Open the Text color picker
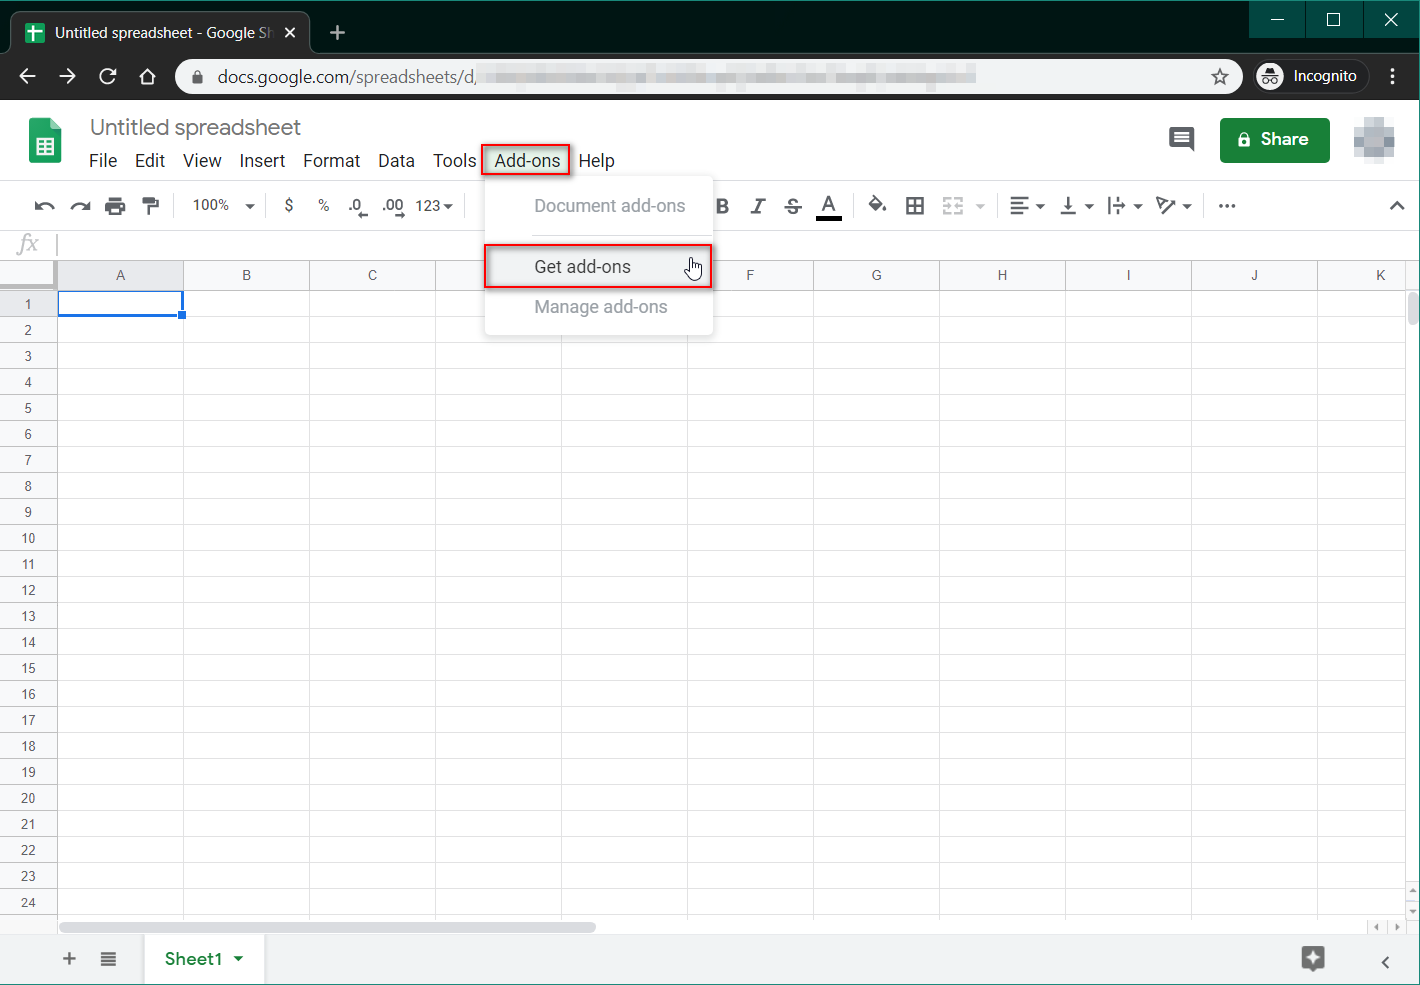This screenshot has width=1420, height=985. pyautogui.click(x=828, y=205)
